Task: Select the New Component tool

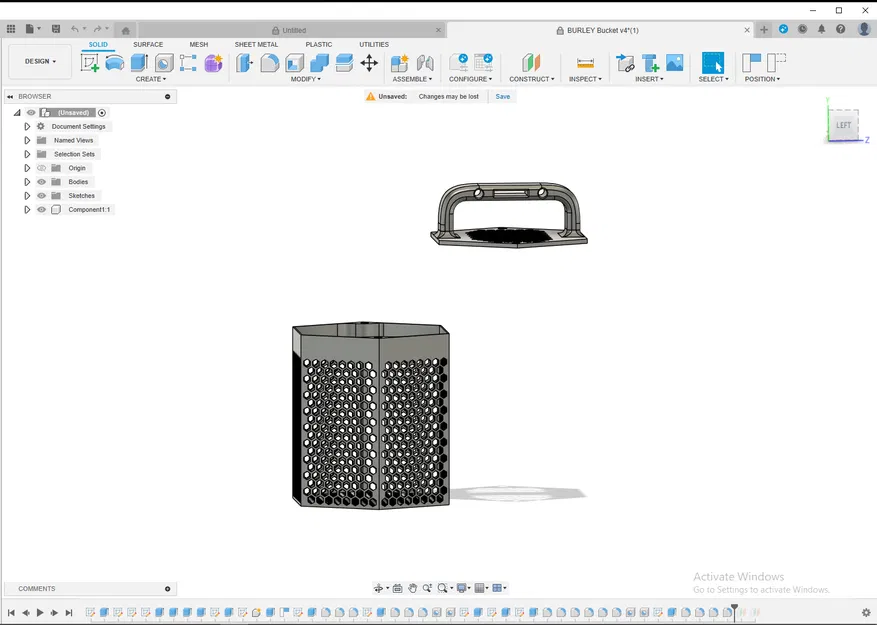Action: (x=399, y=62)
